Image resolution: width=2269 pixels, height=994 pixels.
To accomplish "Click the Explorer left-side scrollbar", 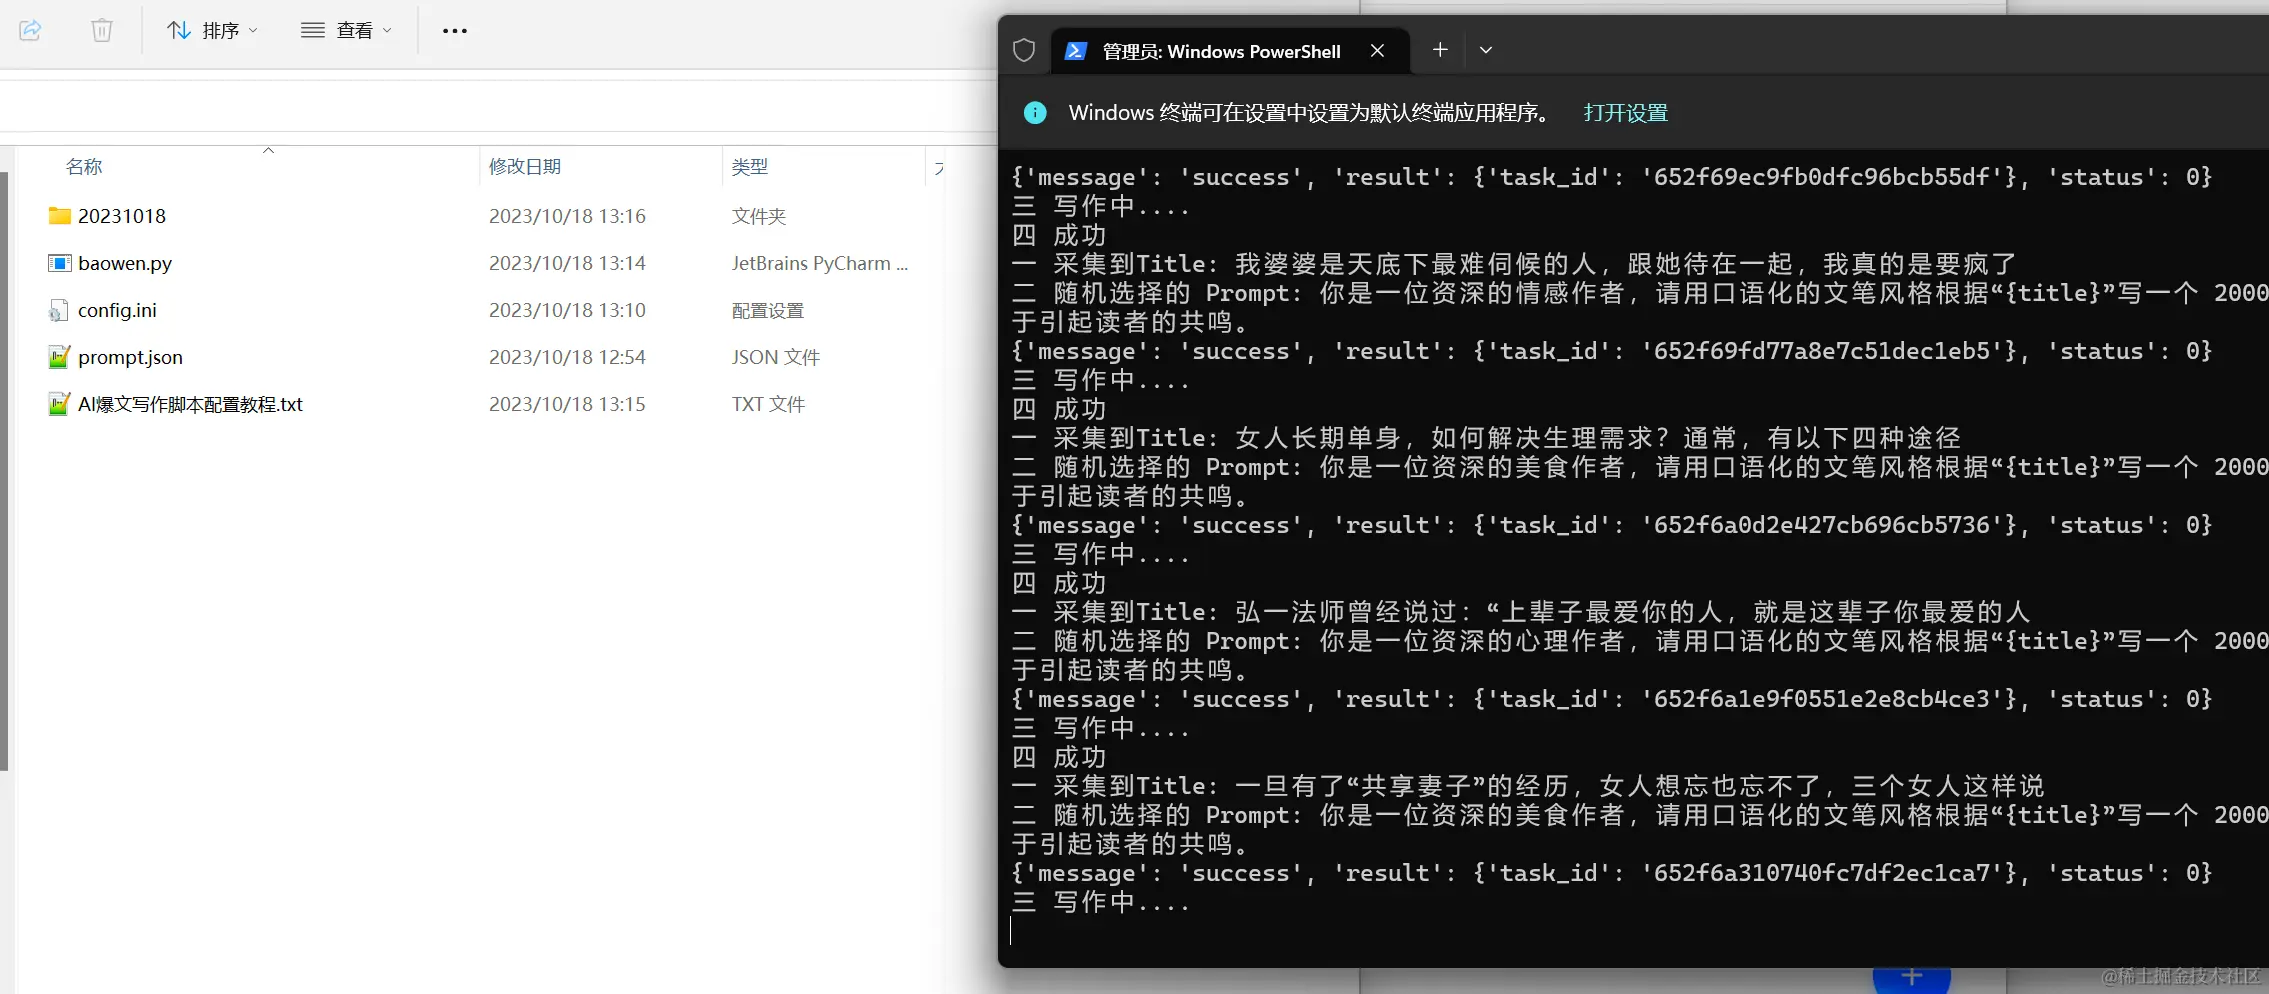I will point(4,470).
